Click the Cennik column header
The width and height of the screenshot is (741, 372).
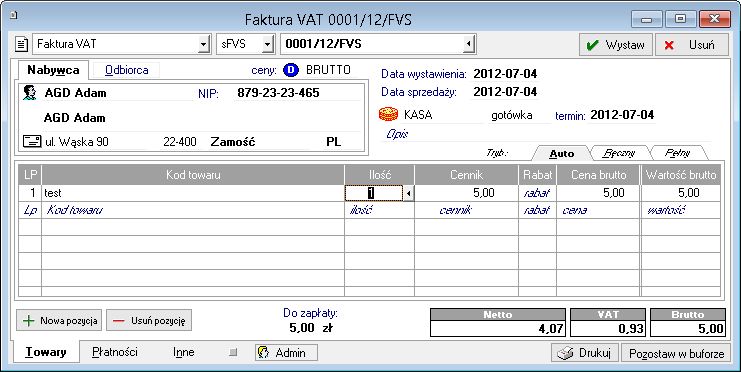click(x=466, y=175)
